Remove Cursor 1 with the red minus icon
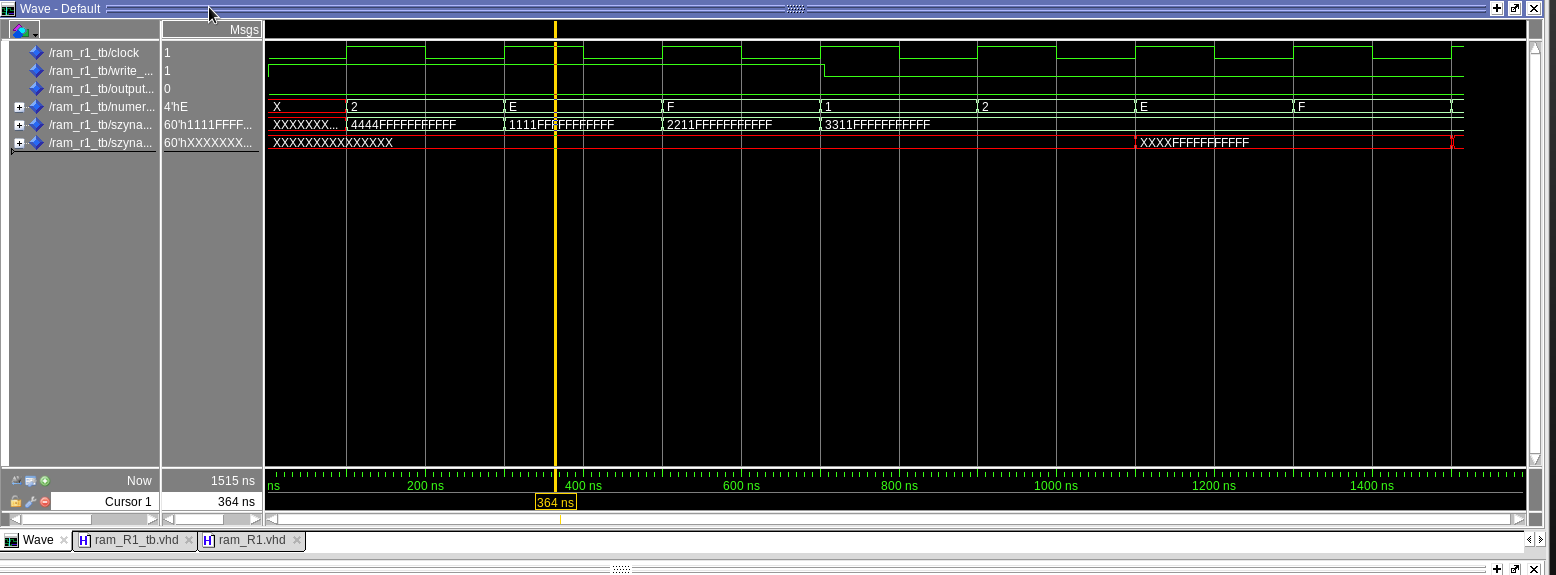Image resolution: width=1556 pixels, height=575 pixels. pyautogui.click(x=45, y=501)
